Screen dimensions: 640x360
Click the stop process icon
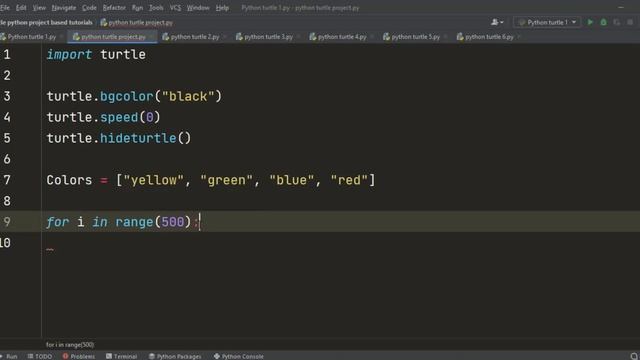(630, 22)
